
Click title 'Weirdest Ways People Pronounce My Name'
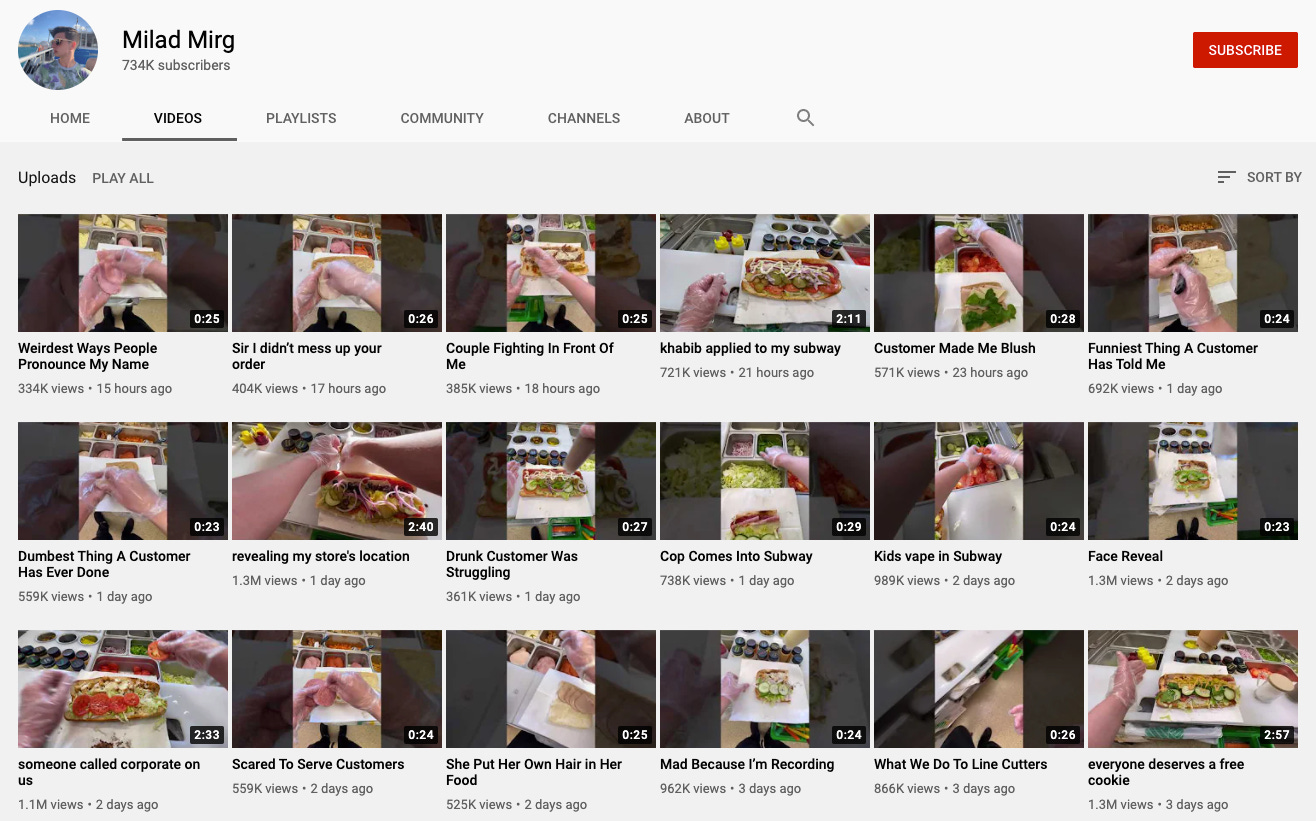click(88, 356)
